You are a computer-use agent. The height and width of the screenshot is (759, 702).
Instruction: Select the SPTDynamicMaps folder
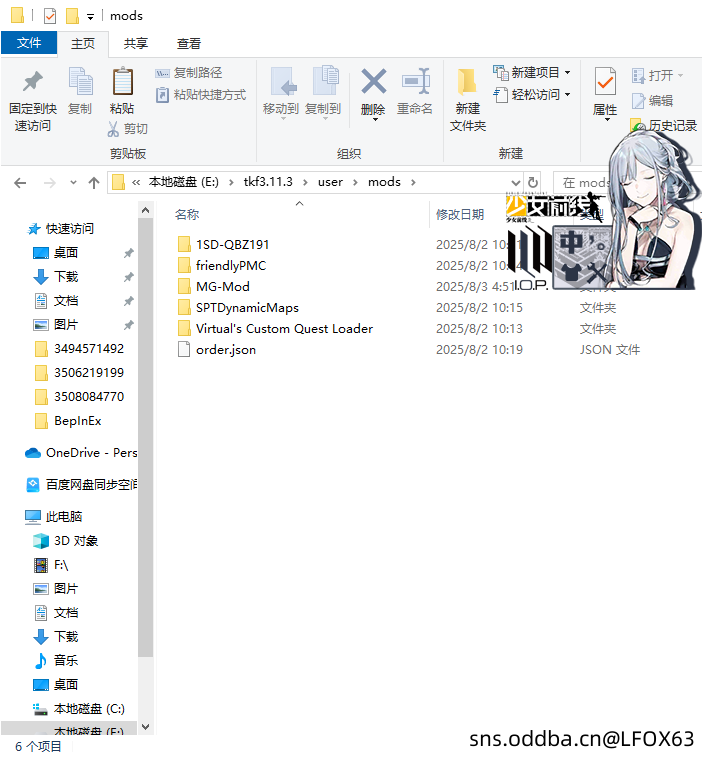(x=247, y=308)
